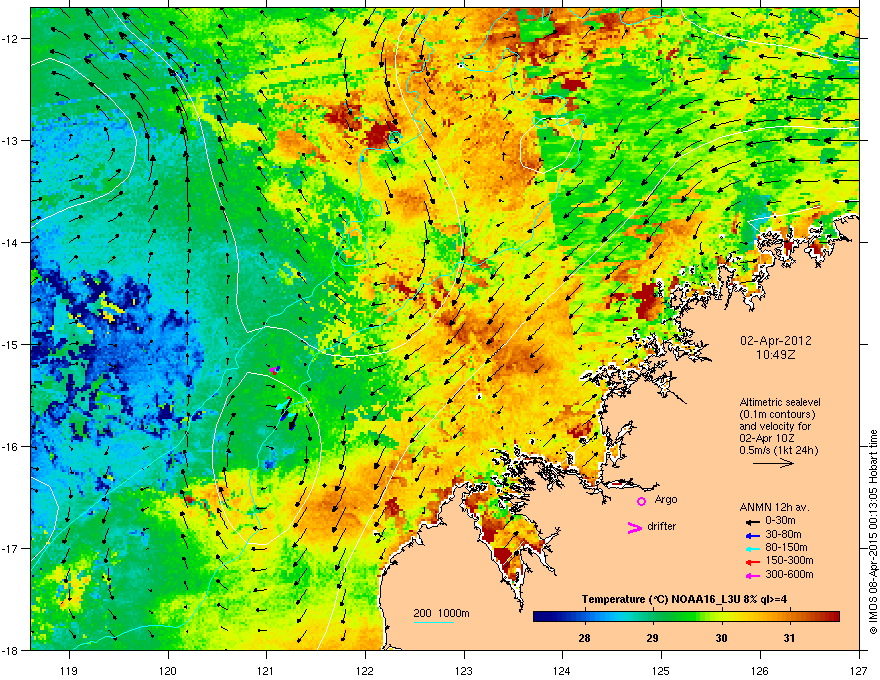Click the Temperature NOAA16_L3U title

point(684,599)
